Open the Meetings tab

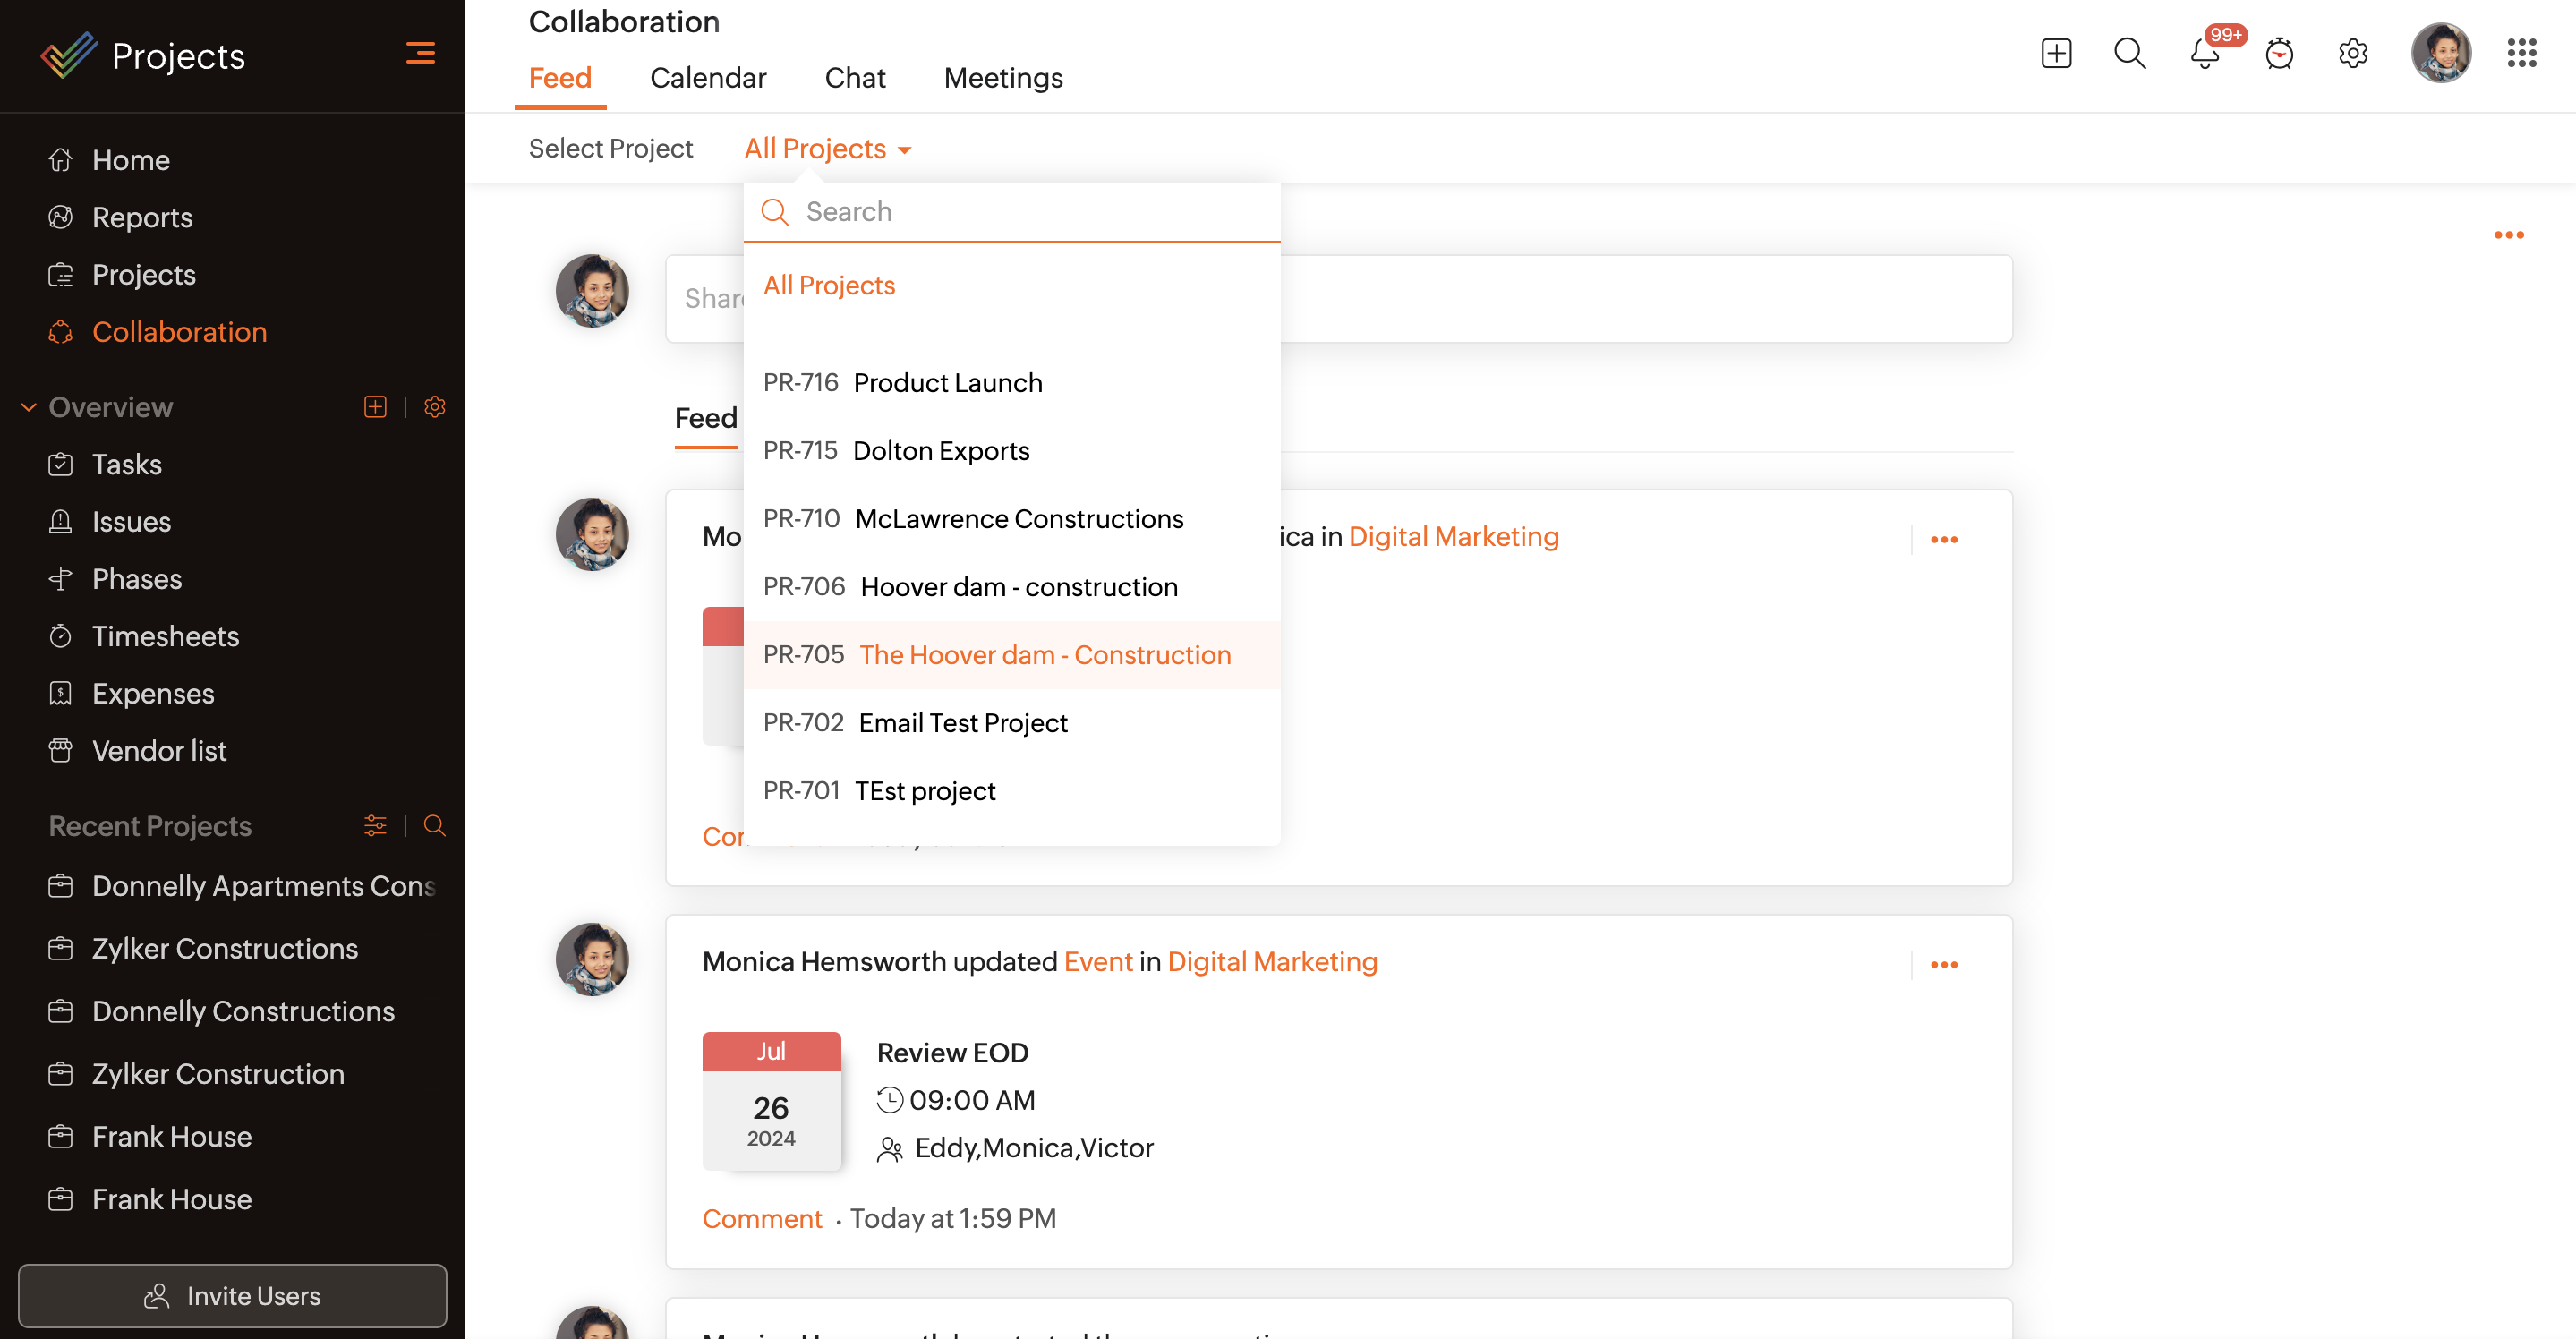[1002, 78]
